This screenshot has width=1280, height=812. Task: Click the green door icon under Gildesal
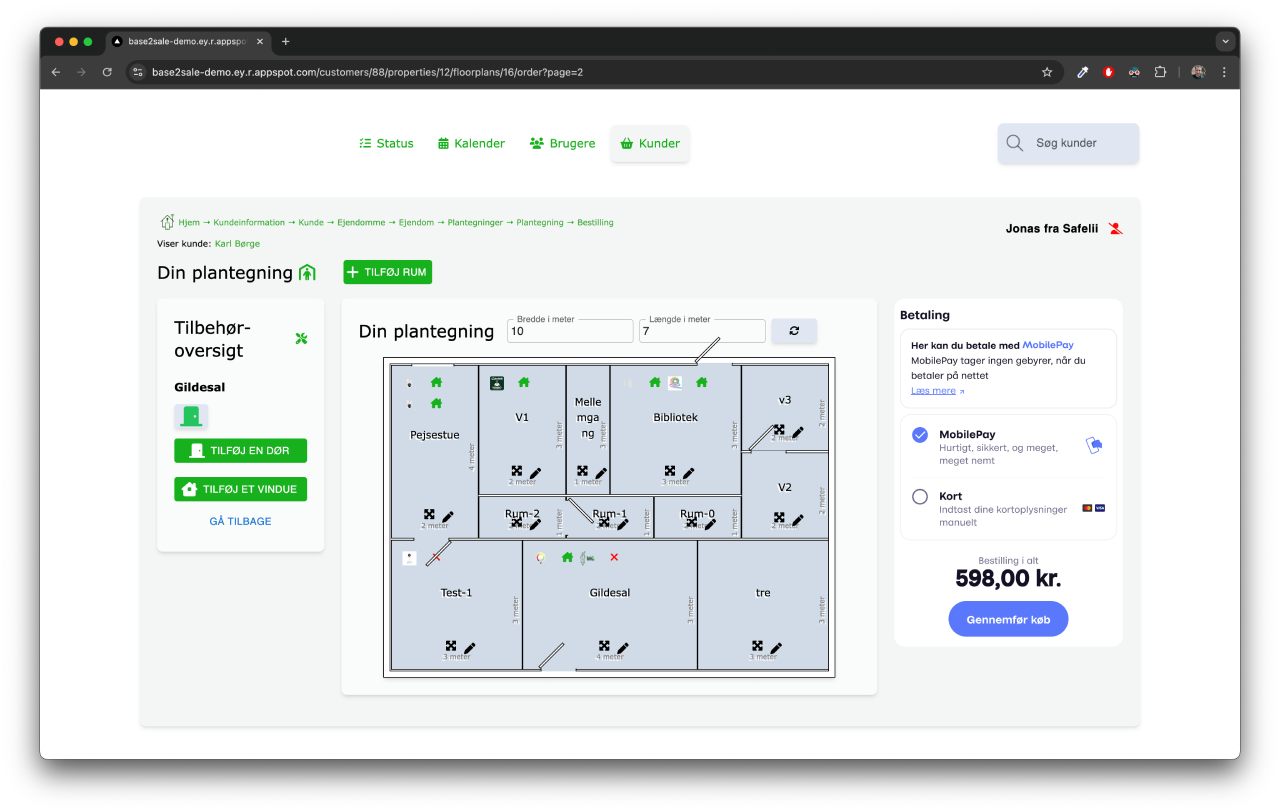pos(191,416)
